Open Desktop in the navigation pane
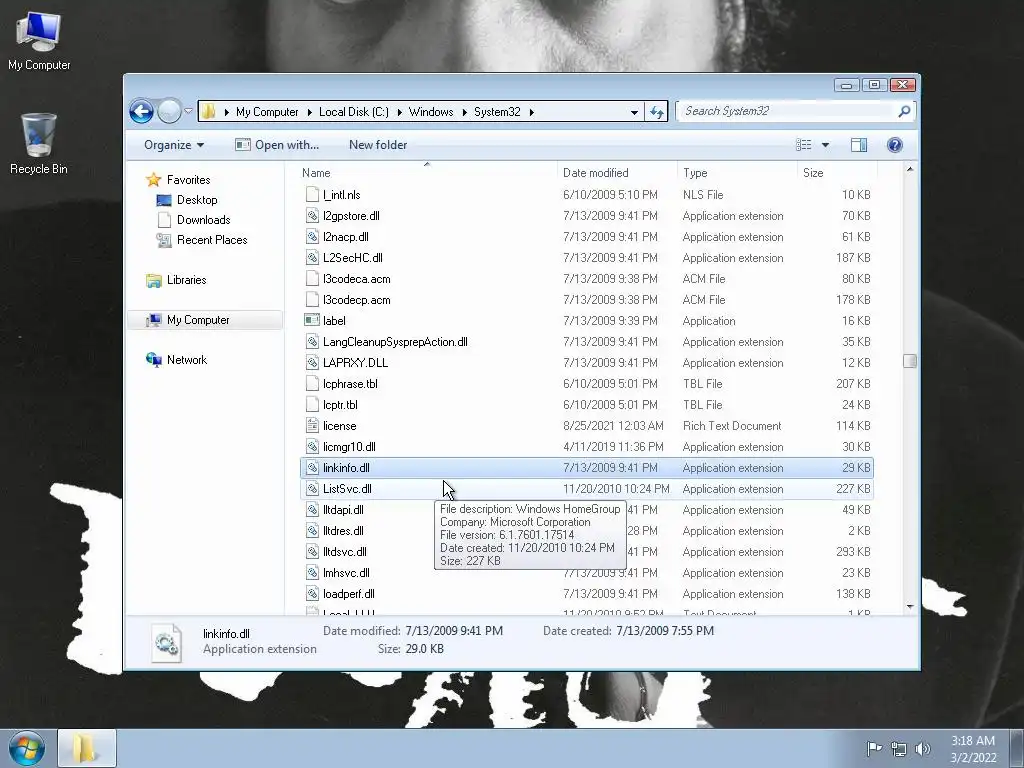Viewport: 1024px width, 768px height. pos(197,200)
